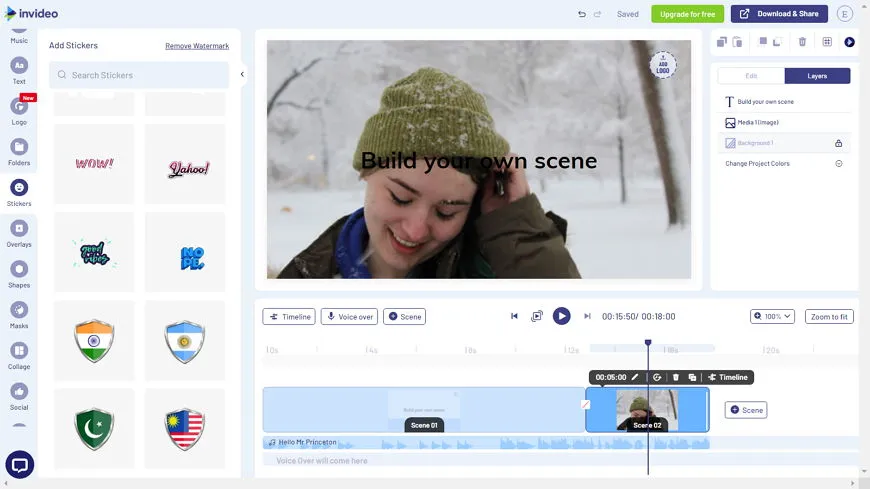
Task: Select the Layers tab
Action: point(817,76)
